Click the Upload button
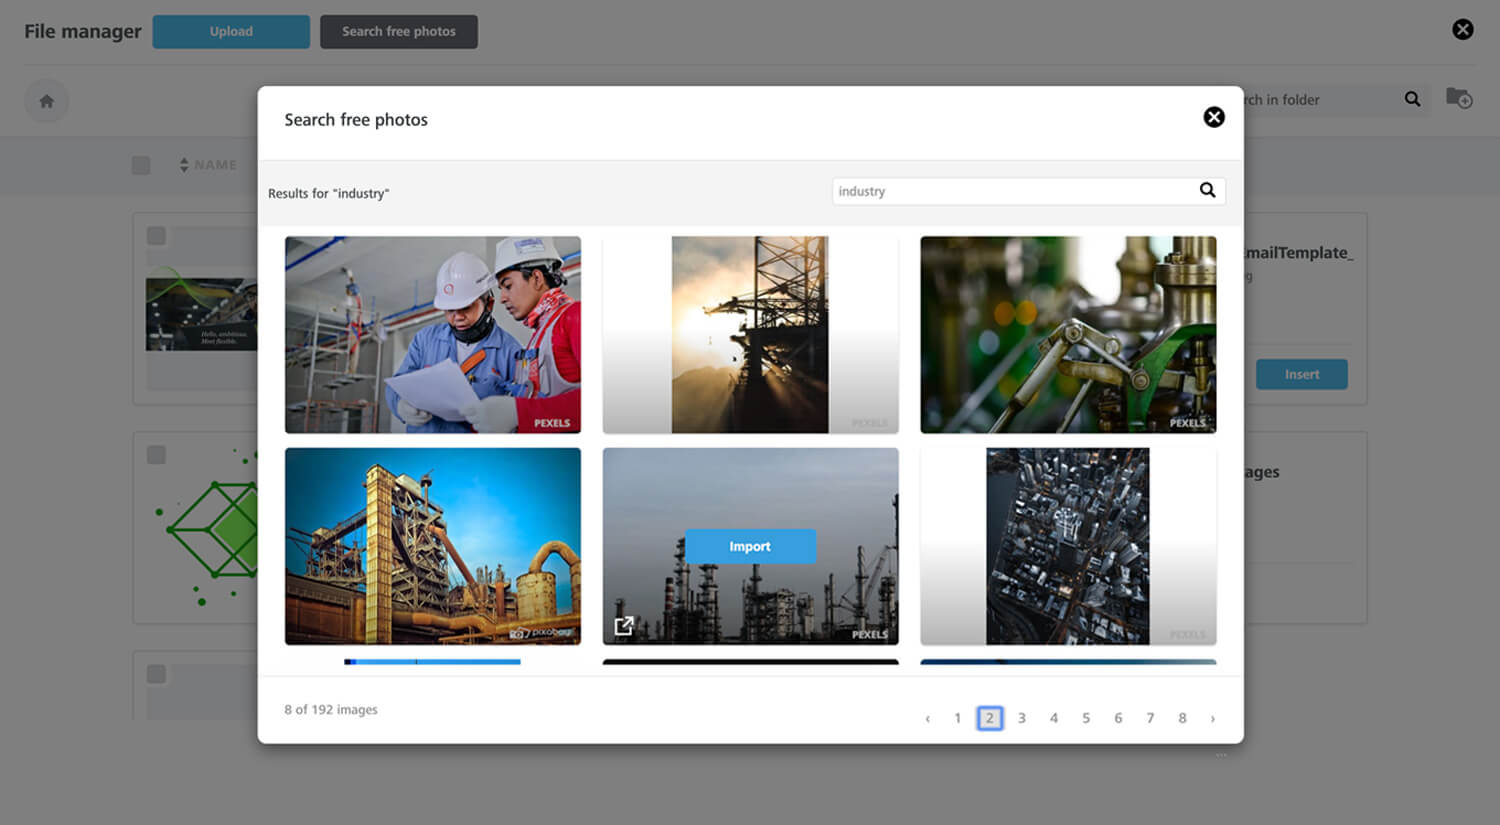Screen dimensions: 1500x825 point(231,31)
